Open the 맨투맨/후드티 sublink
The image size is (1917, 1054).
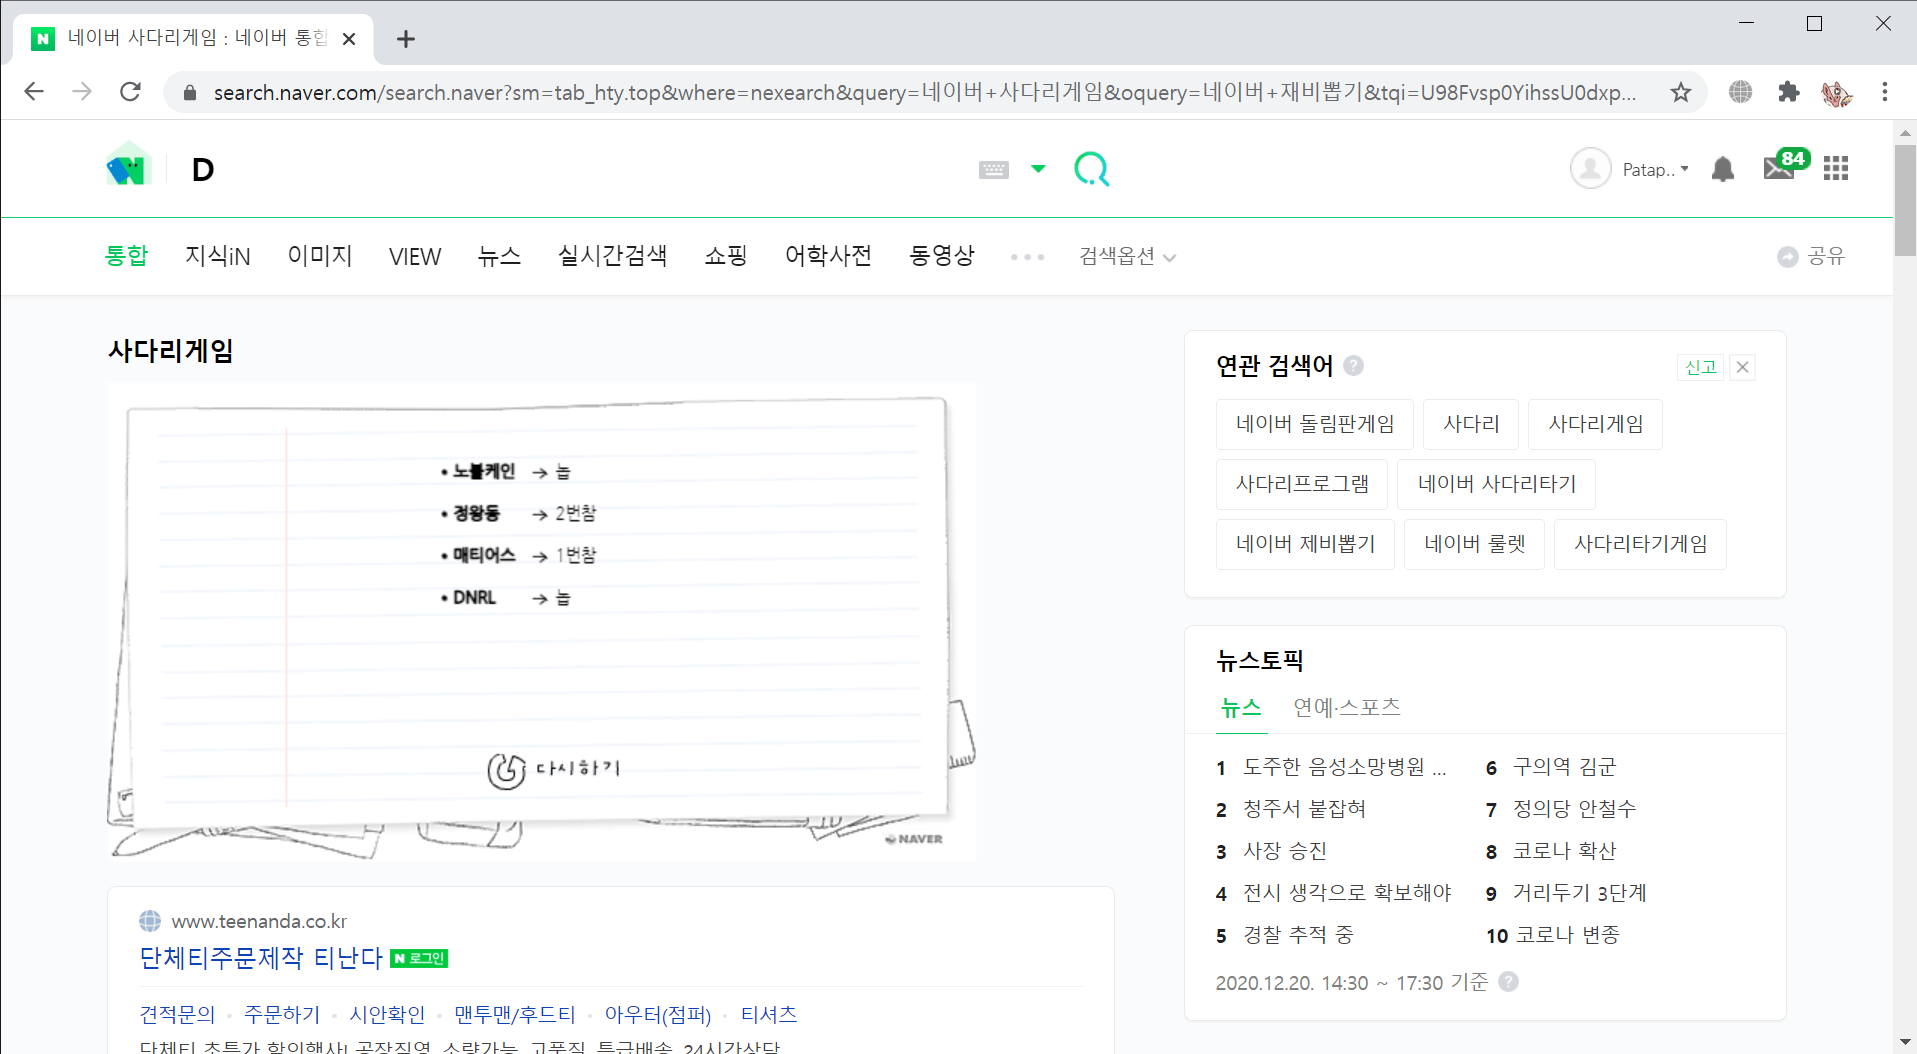coord(515,1015)
